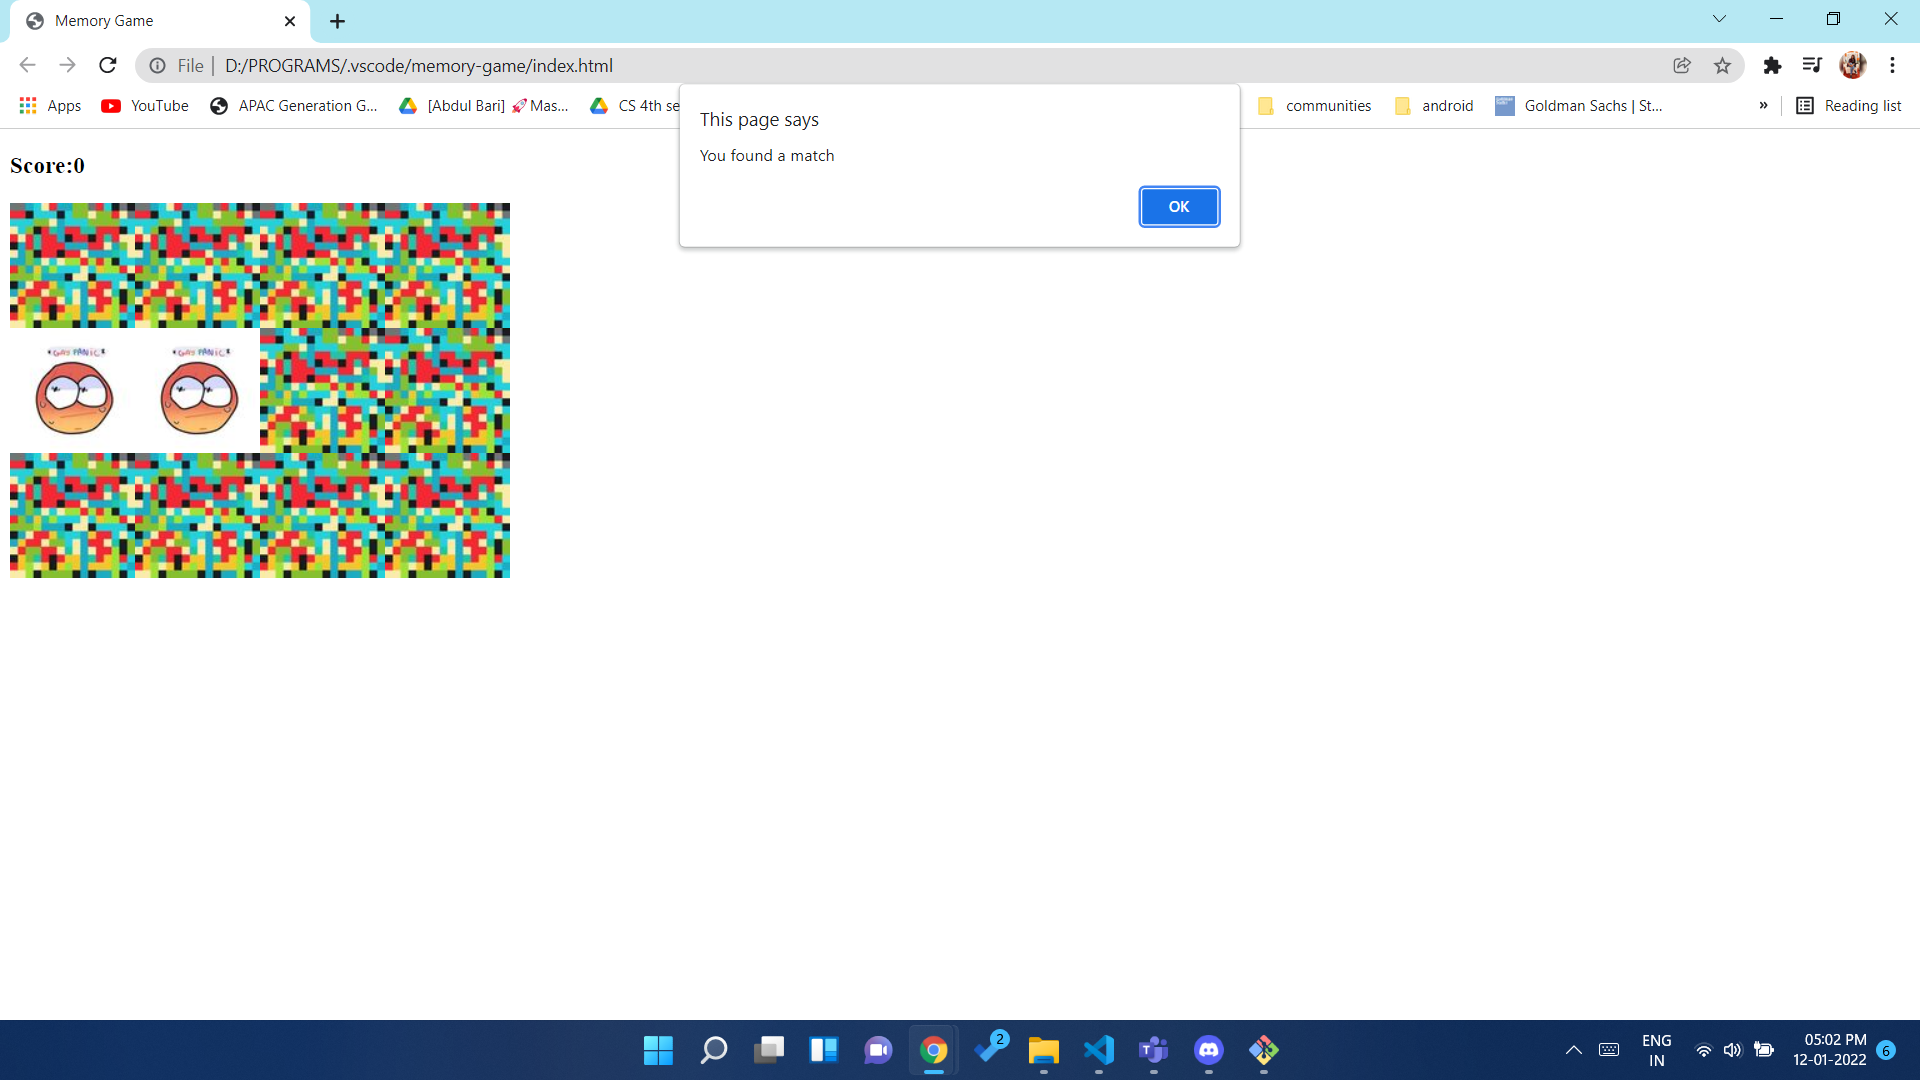Reload the Memory Game page

click(108, 66)
